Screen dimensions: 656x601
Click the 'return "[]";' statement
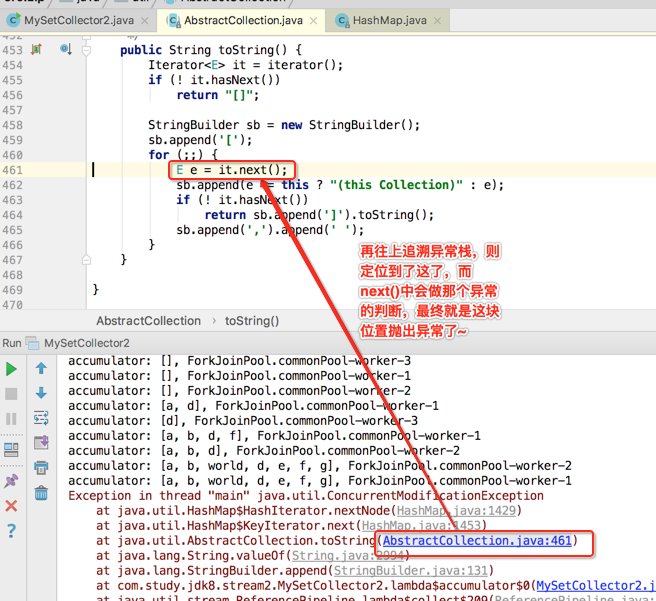point(218,95)
